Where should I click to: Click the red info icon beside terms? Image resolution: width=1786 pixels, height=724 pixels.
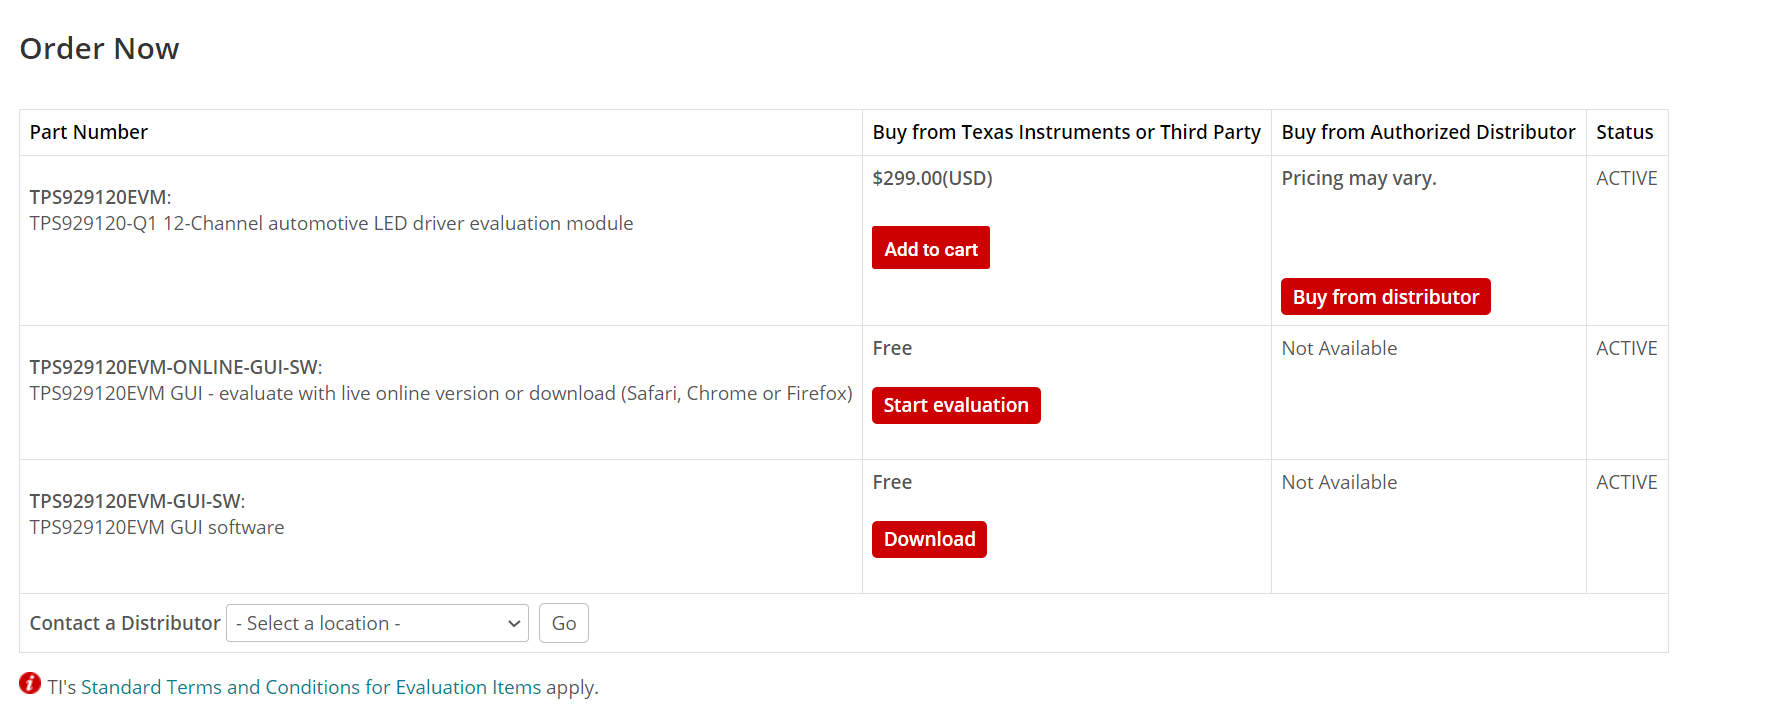coord(30,684)
